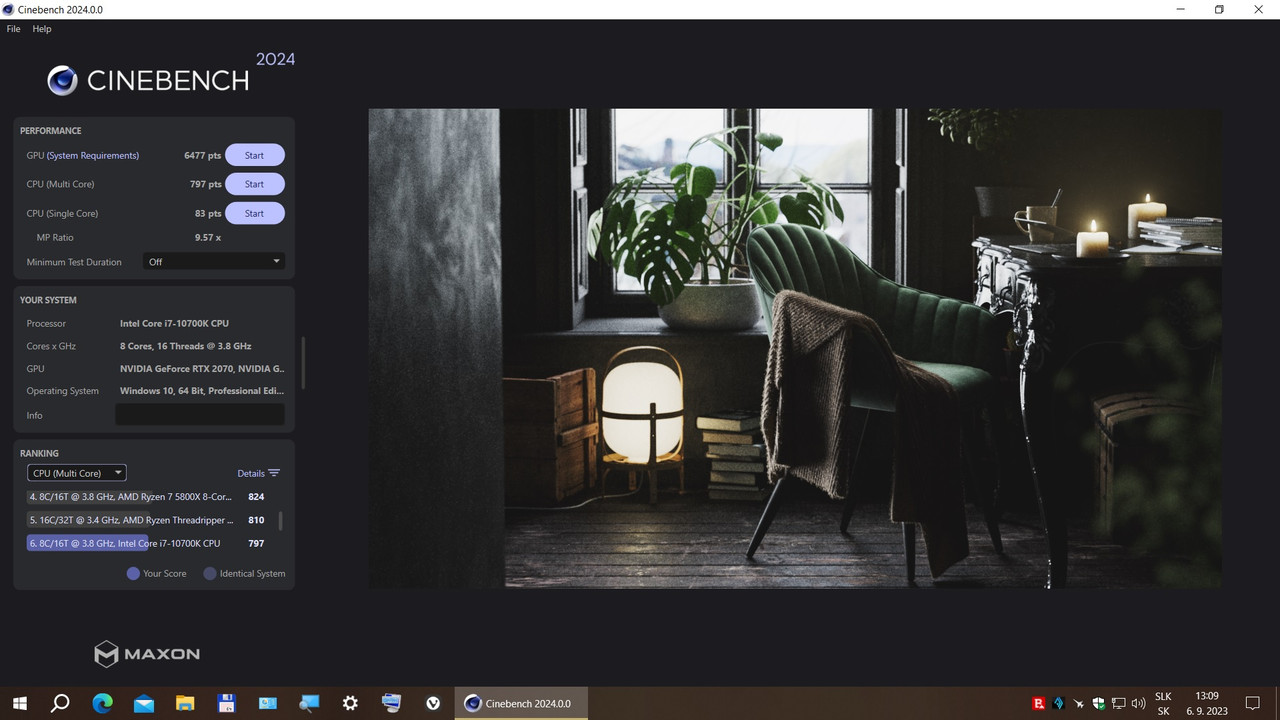Screen dimensions: 1280x720
Task: Click the GPU score 6477 pts
Action: (x=203, y=155)
